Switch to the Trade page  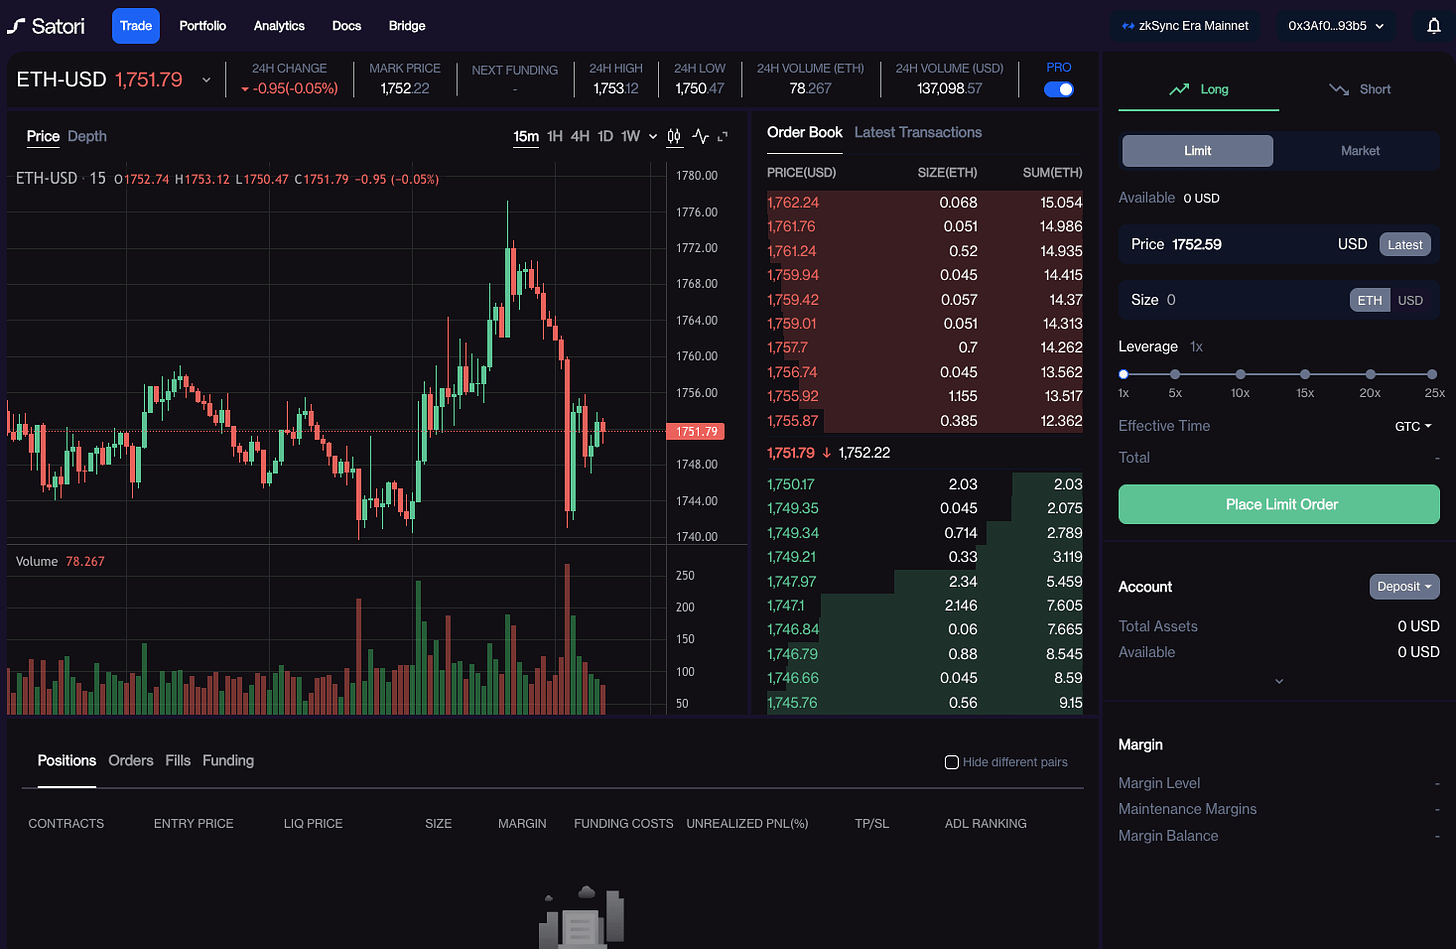[x=136, y=26]
